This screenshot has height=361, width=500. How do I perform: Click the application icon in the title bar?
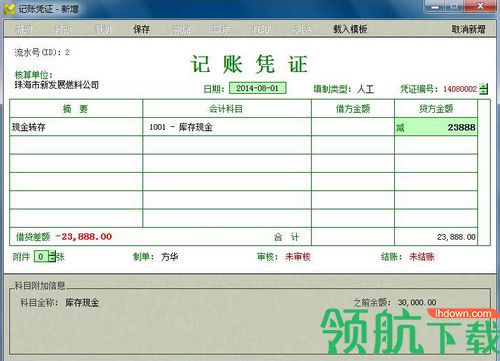pos(9,8)
